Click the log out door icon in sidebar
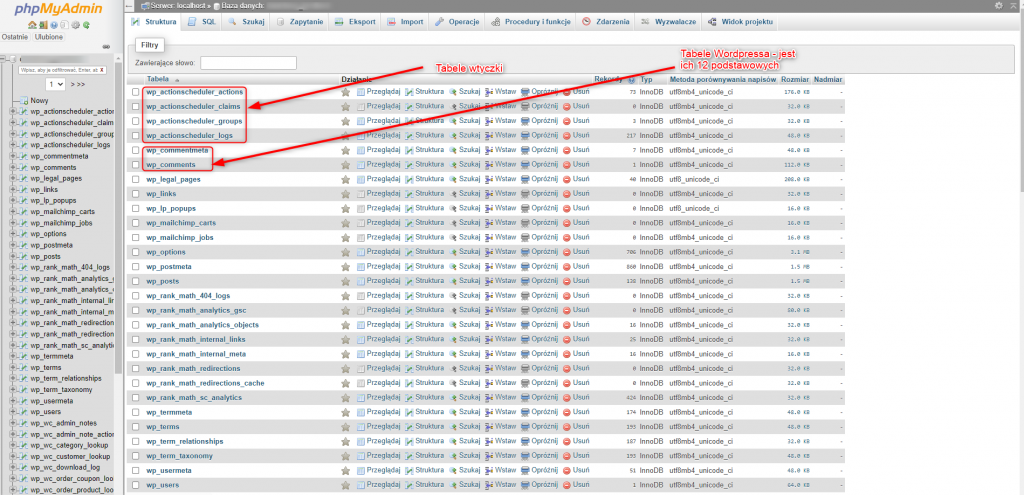Image resolution: width=1024 pixels, height=495 pixels. tap(43, 24)
